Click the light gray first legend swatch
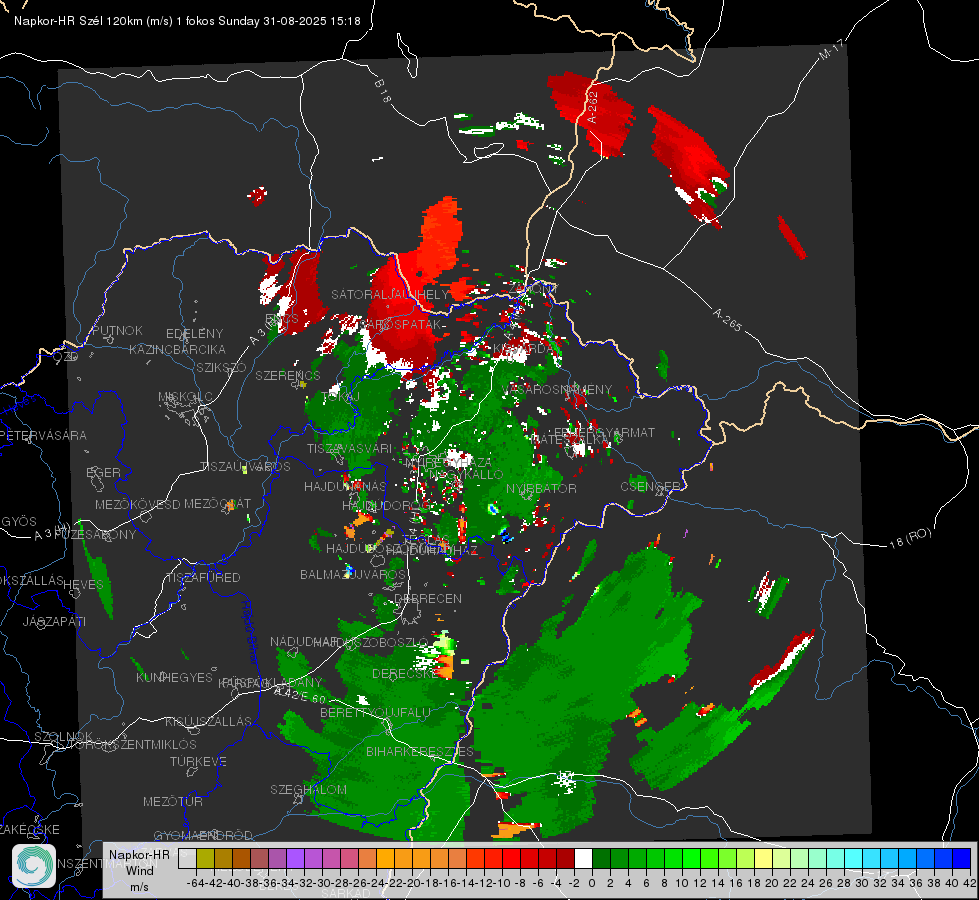The width and height of the screenshot is (979, 900). click(x=187, y=859)
